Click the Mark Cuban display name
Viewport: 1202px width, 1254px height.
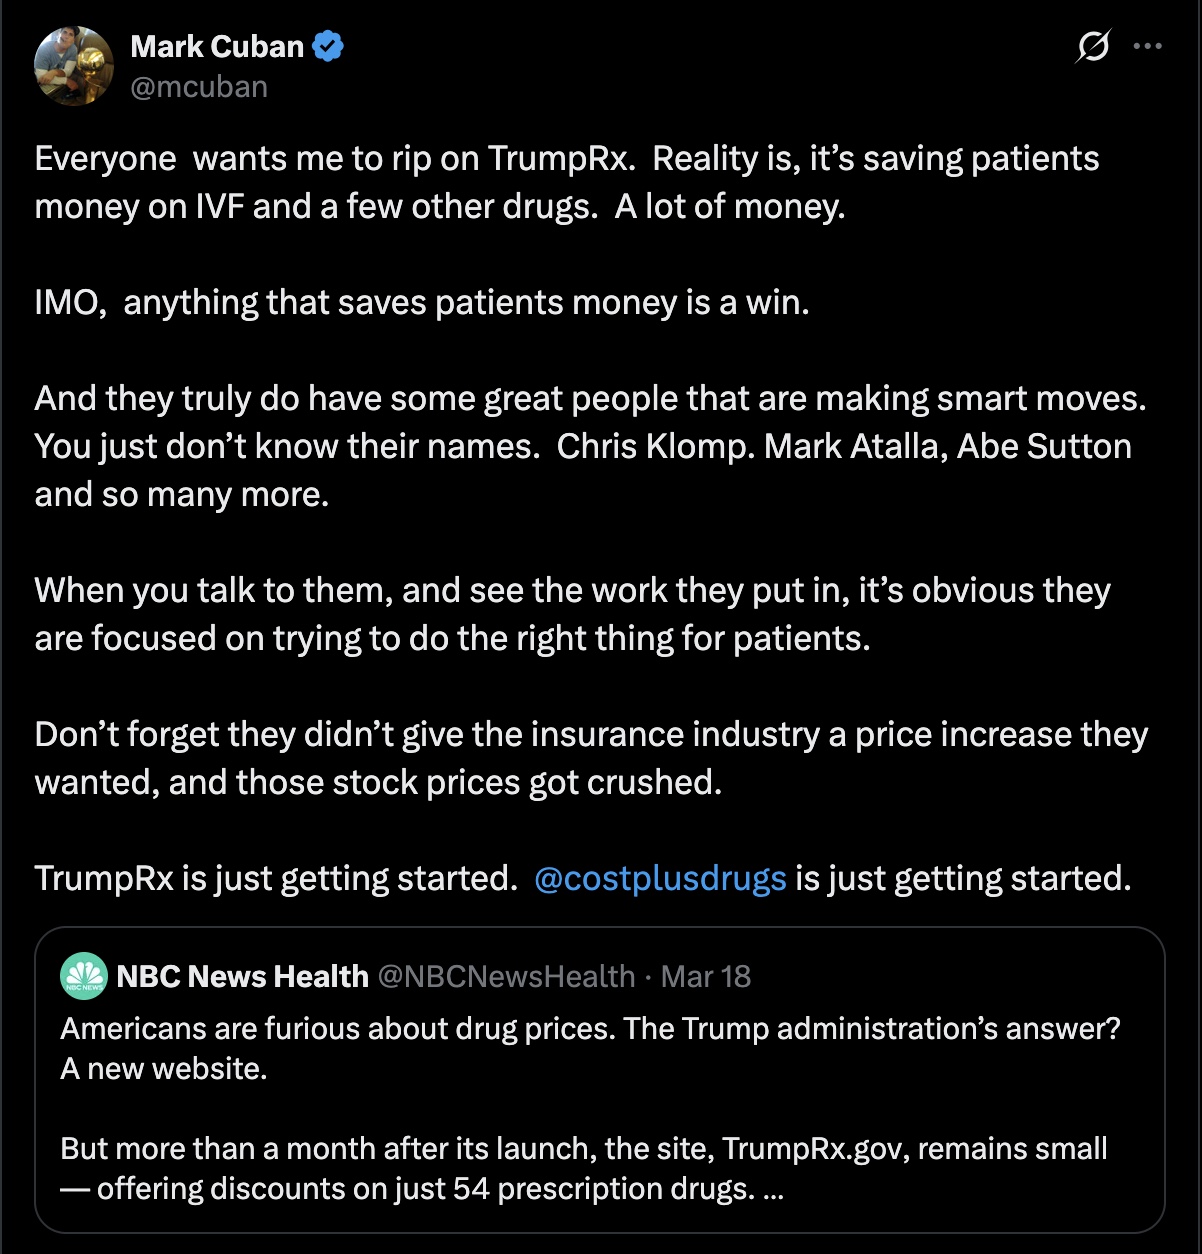[x=216, y=46]
